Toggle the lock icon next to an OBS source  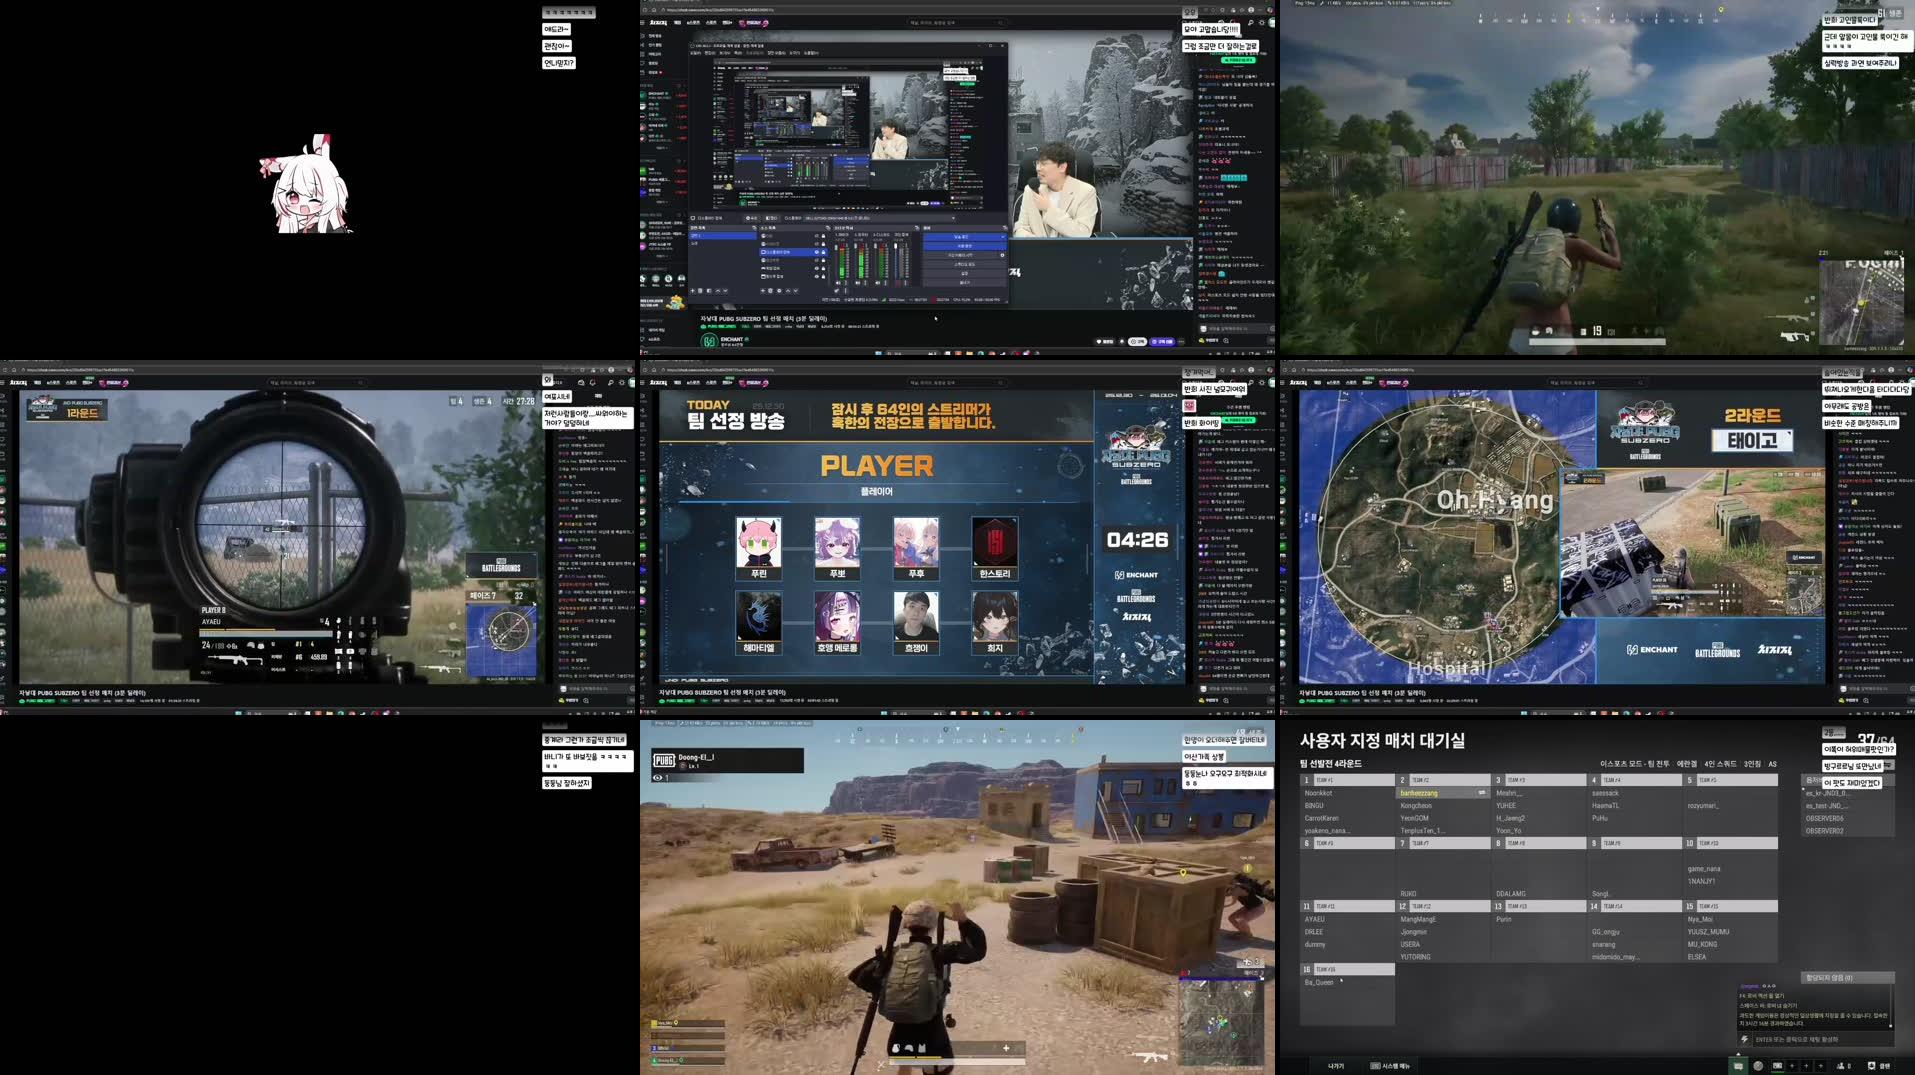(x=824, y=252)
